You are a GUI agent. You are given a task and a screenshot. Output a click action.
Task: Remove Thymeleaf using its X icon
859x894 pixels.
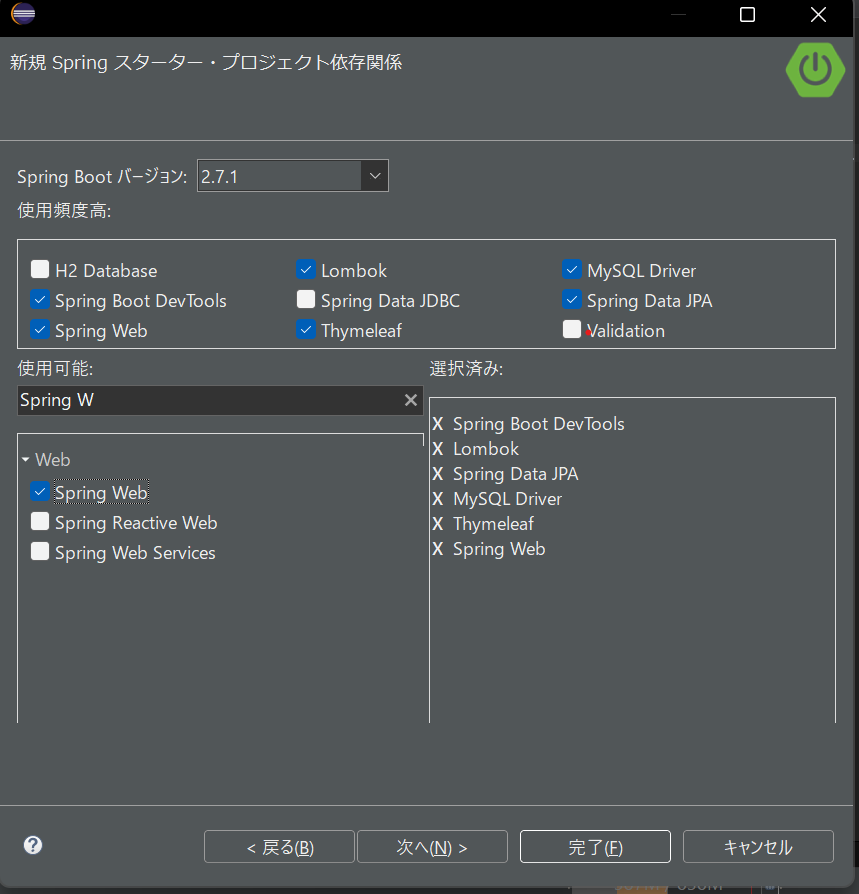[x=437, y=524]
